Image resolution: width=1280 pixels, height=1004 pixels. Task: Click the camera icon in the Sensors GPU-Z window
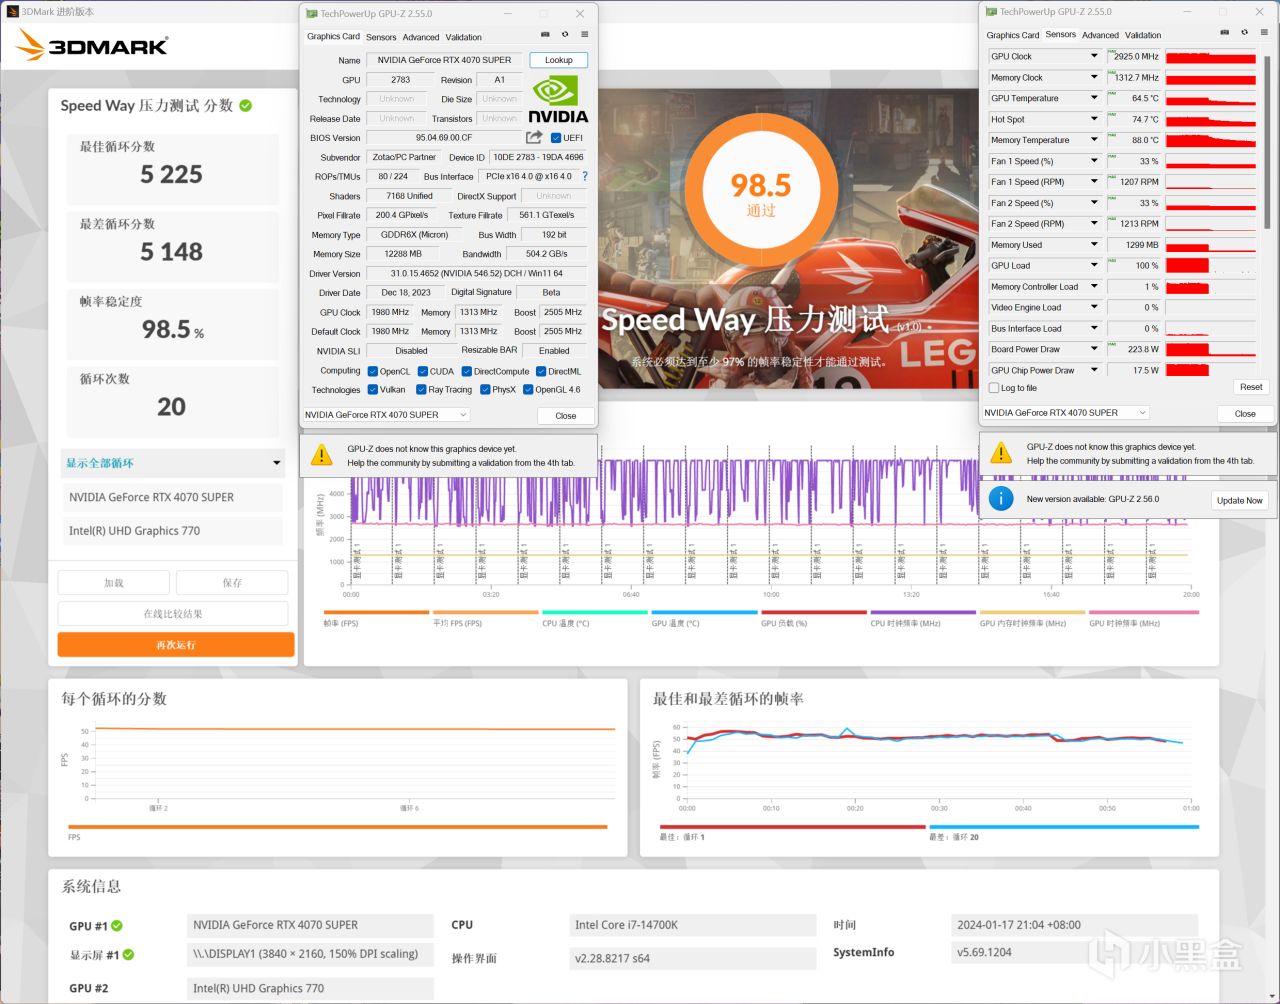(x=1224, y=33)
